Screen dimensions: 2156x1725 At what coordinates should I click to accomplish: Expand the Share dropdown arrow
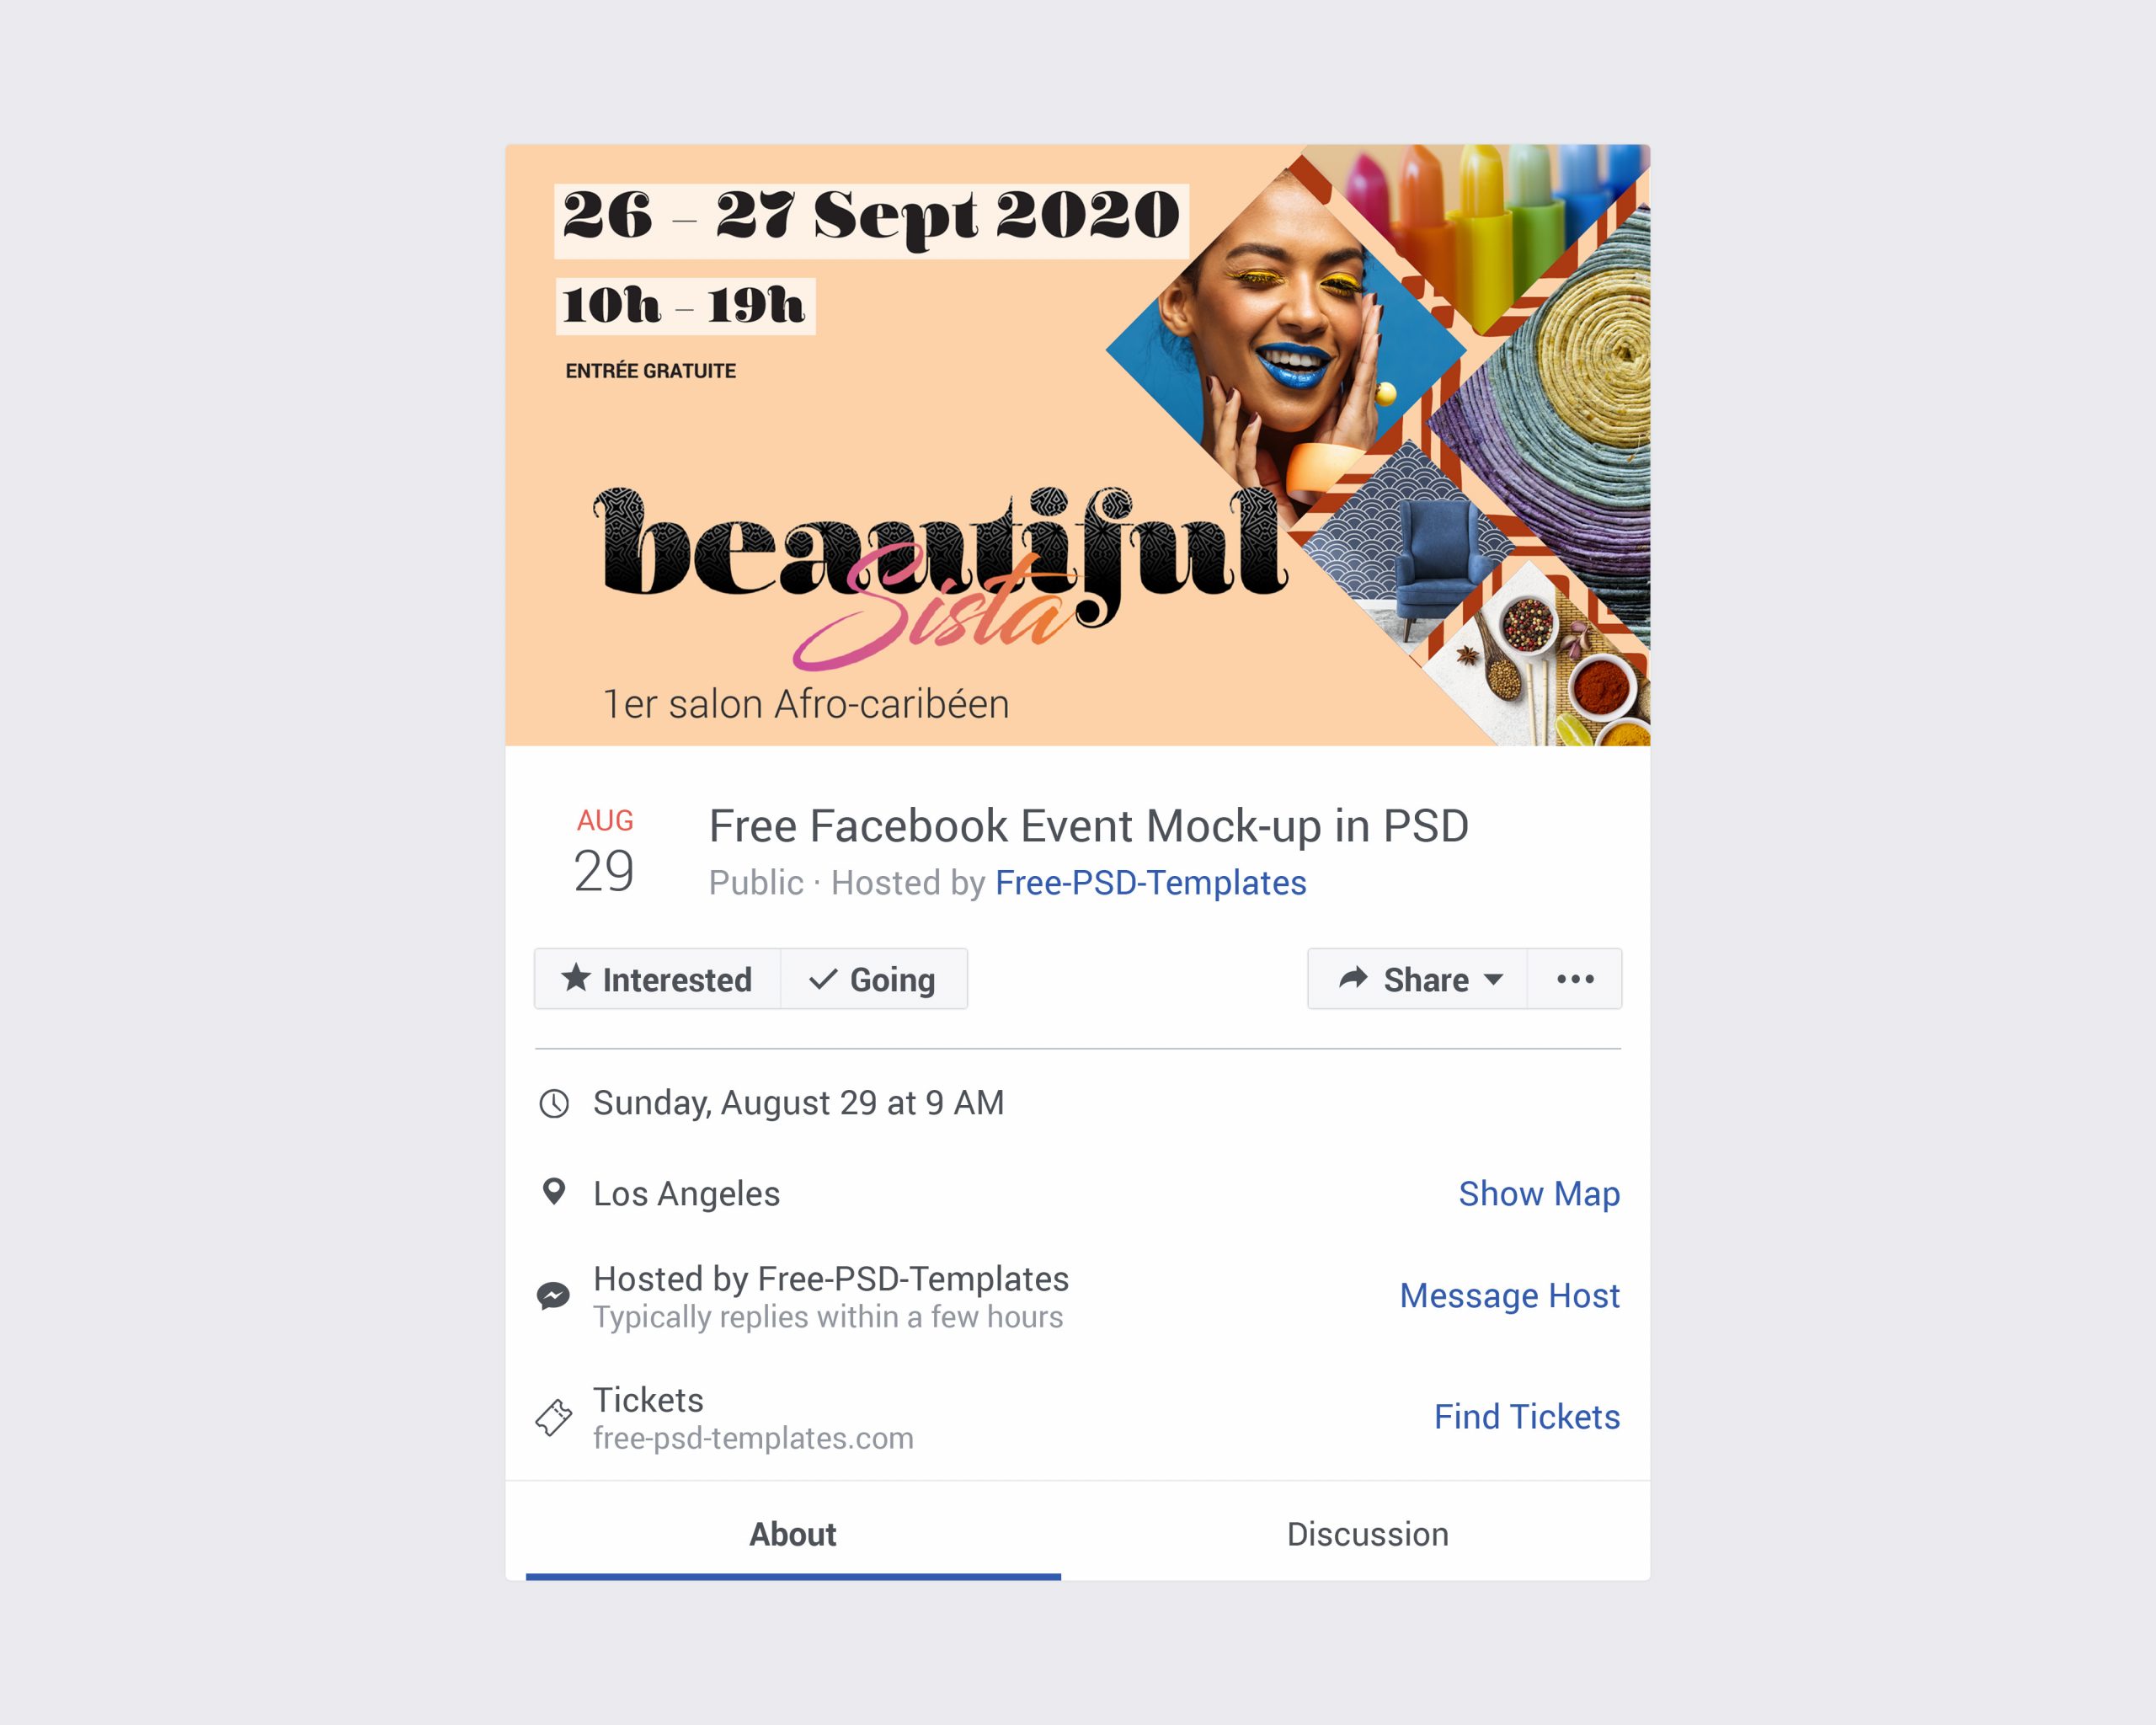[1493, 979]
